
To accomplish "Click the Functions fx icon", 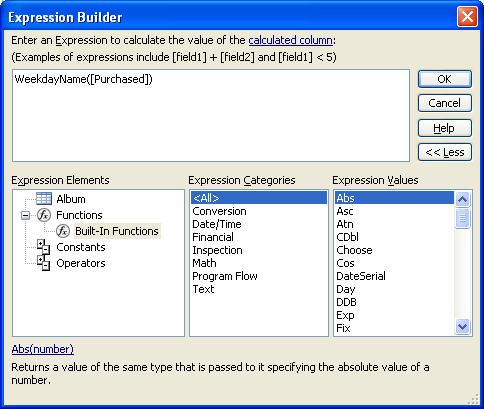I will pyautogui.click(x=44, y=215).
